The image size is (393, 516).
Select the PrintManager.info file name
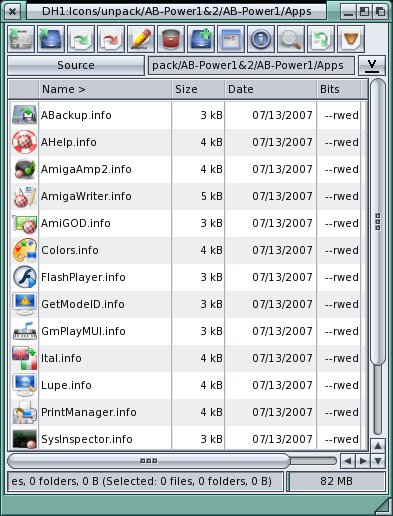tap(89, 412)
